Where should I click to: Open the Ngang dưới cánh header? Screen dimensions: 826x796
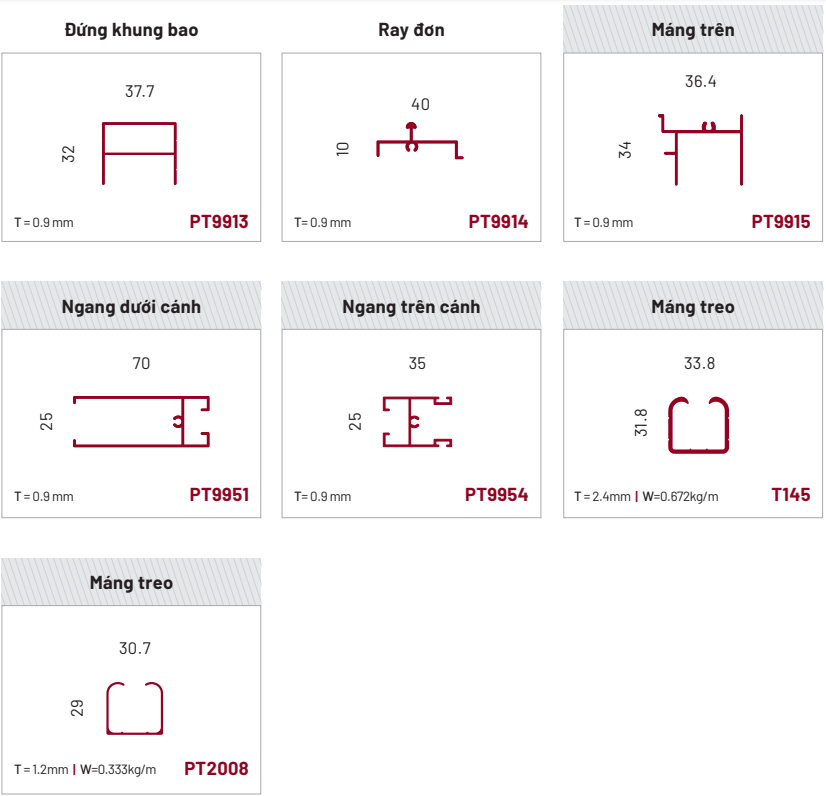point(131,307)
